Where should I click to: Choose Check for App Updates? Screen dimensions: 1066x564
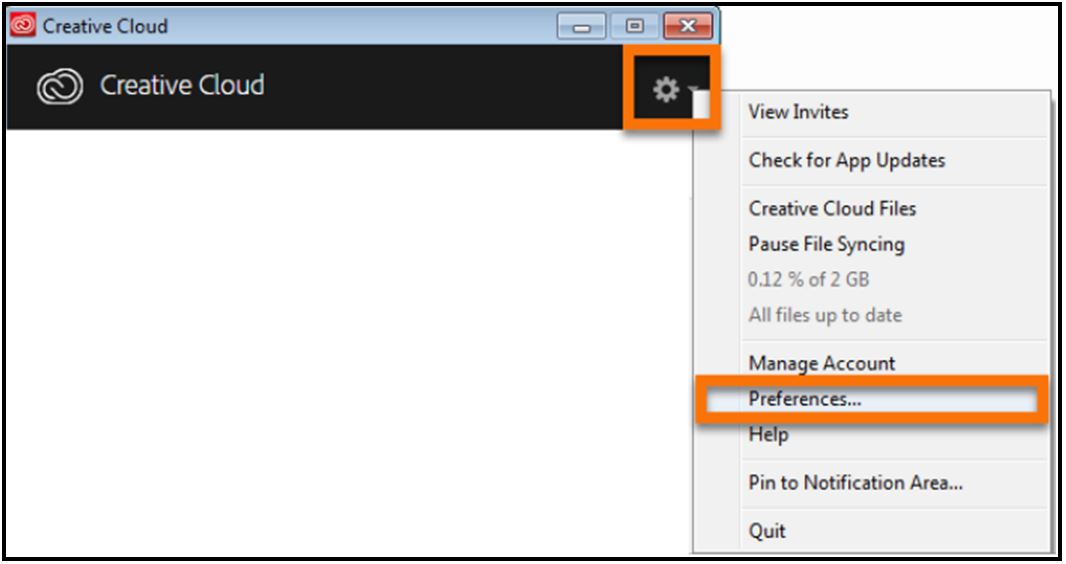pyautogui.click(x=846, y=160)
